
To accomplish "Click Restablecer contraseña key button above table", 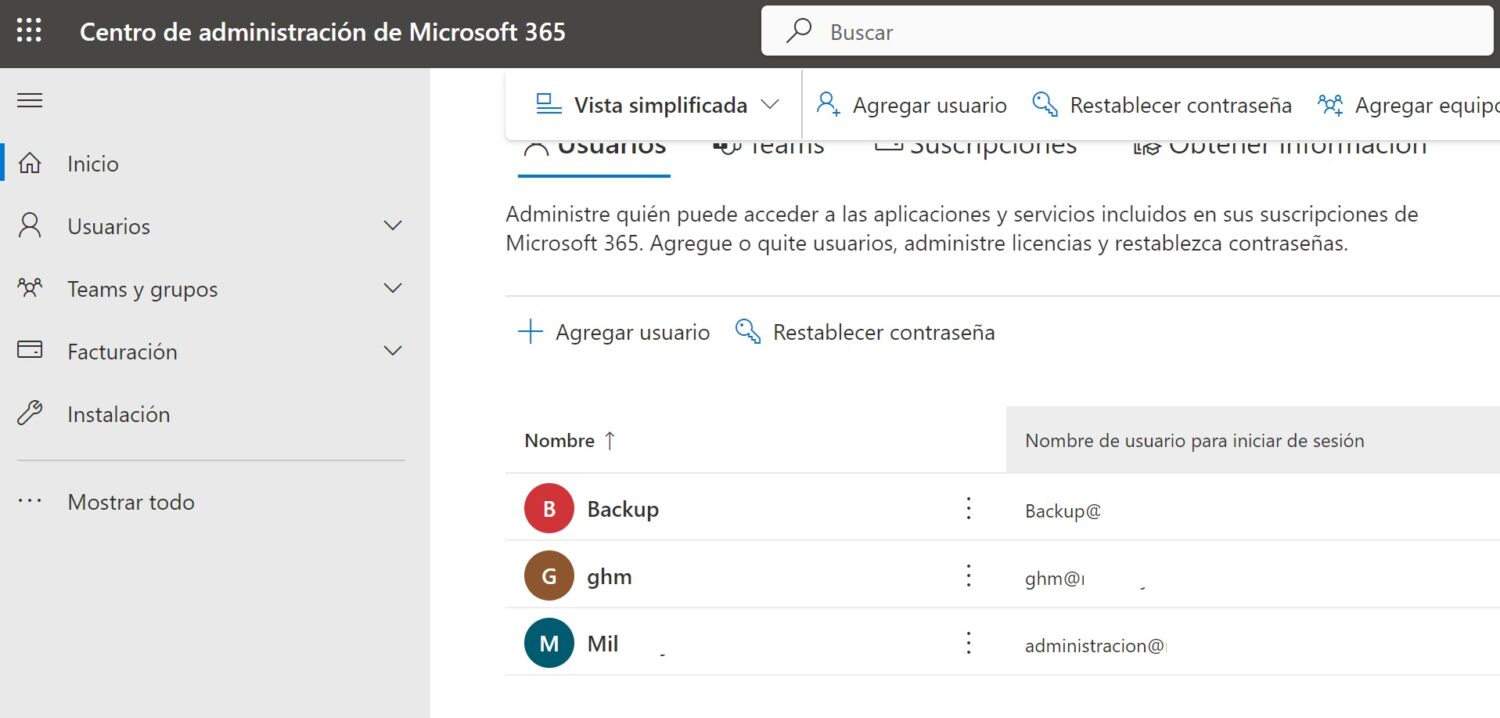I will point(865,332).
